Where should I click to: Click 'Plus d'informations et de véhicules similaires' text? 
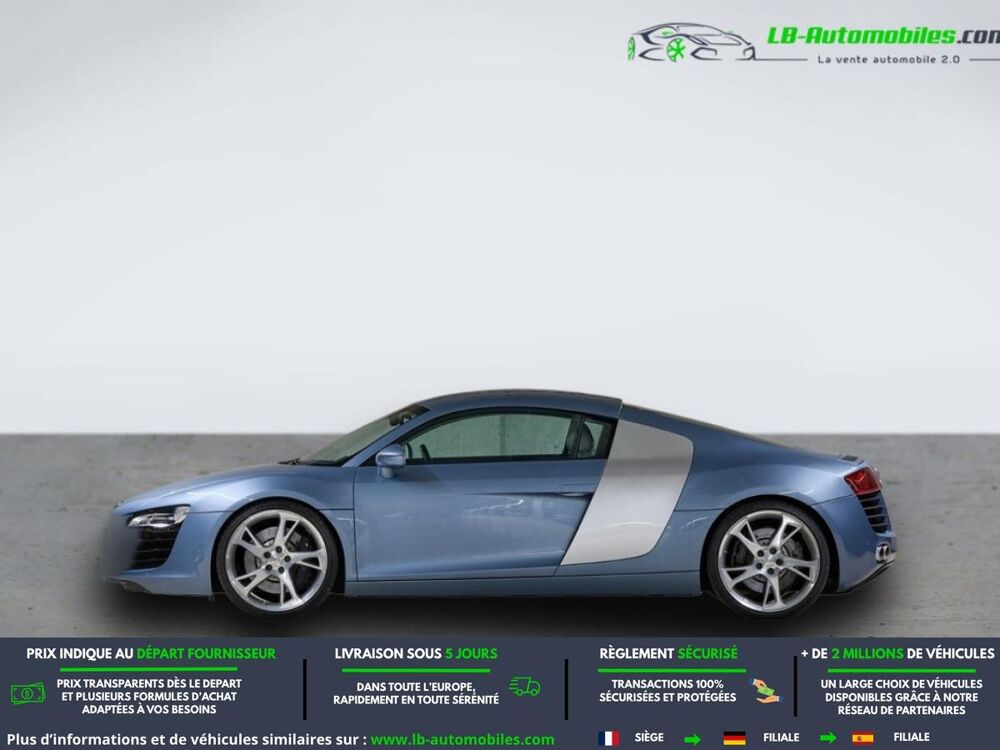(x=186, y=740)
